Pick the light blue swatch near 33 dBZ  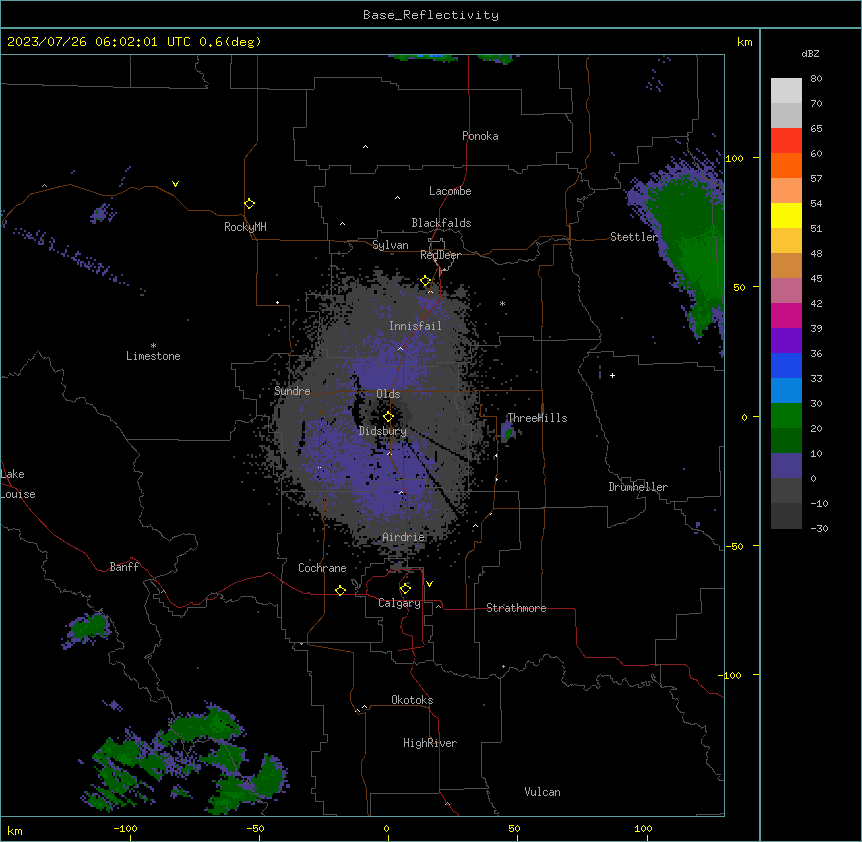click(x=786, y=391)
